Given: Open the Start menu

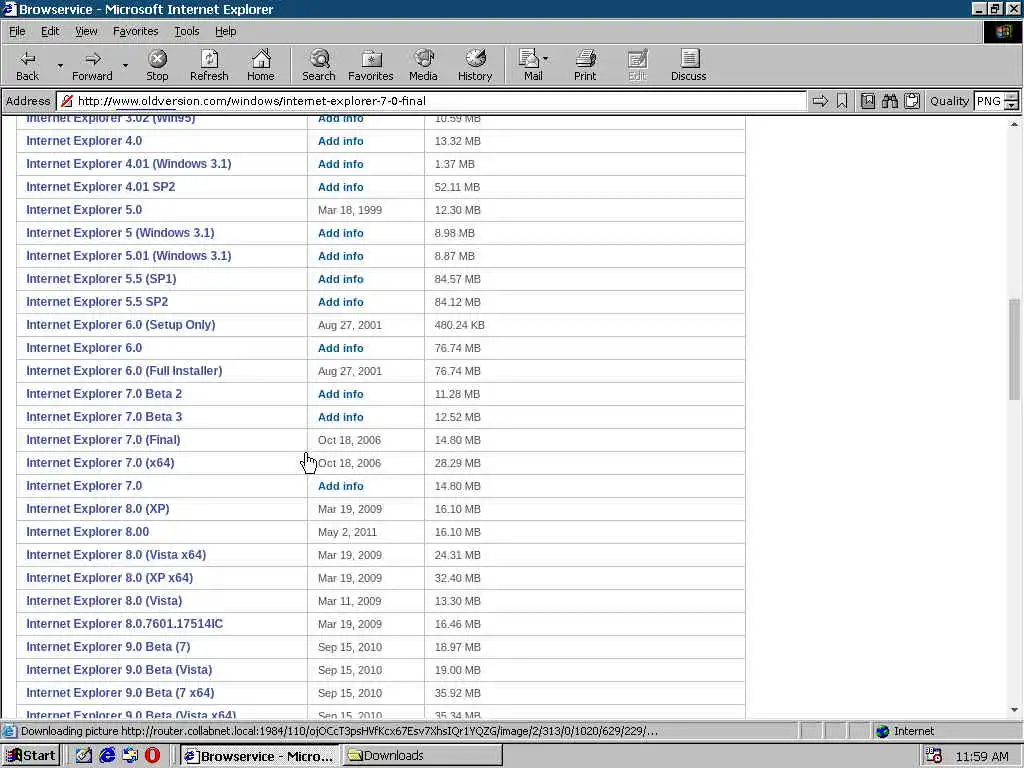Looking at the screenshot, I should (x=30, y=756).
